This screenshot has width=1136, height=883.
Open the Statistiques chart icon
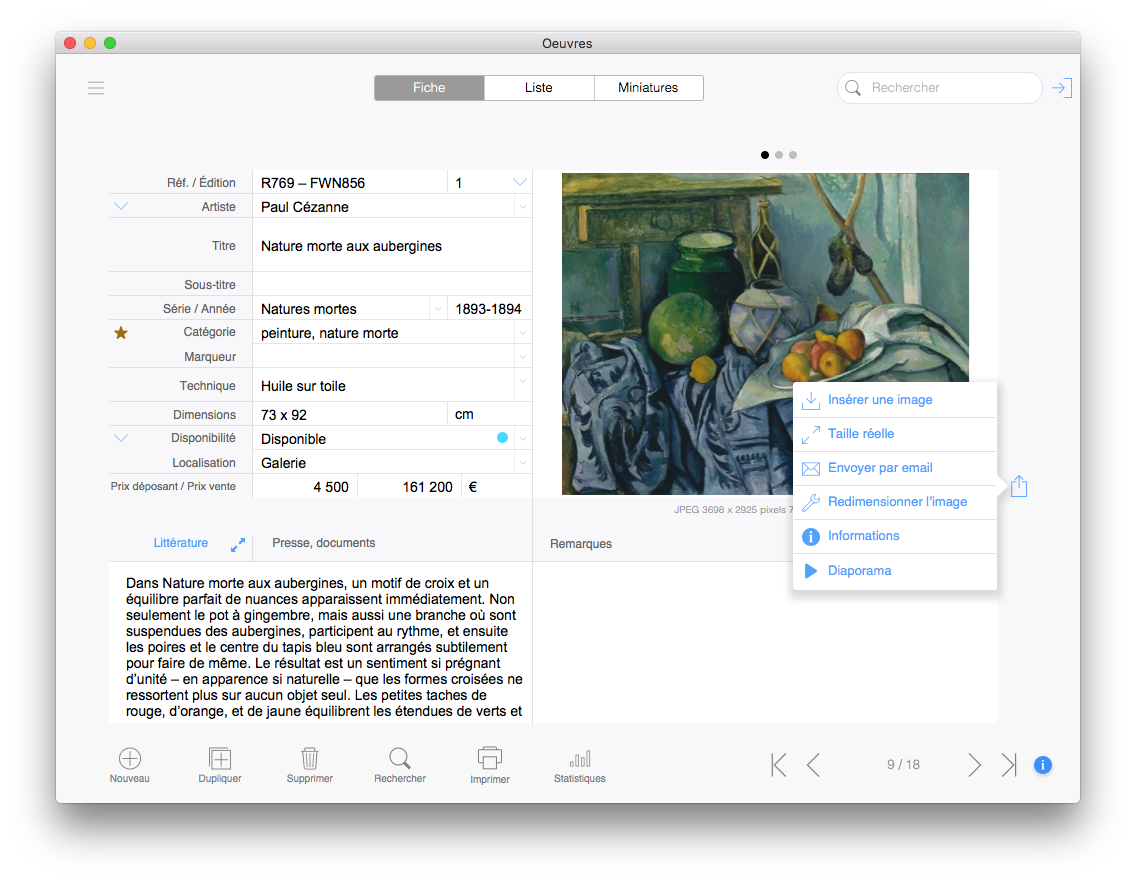coord(579,759)
